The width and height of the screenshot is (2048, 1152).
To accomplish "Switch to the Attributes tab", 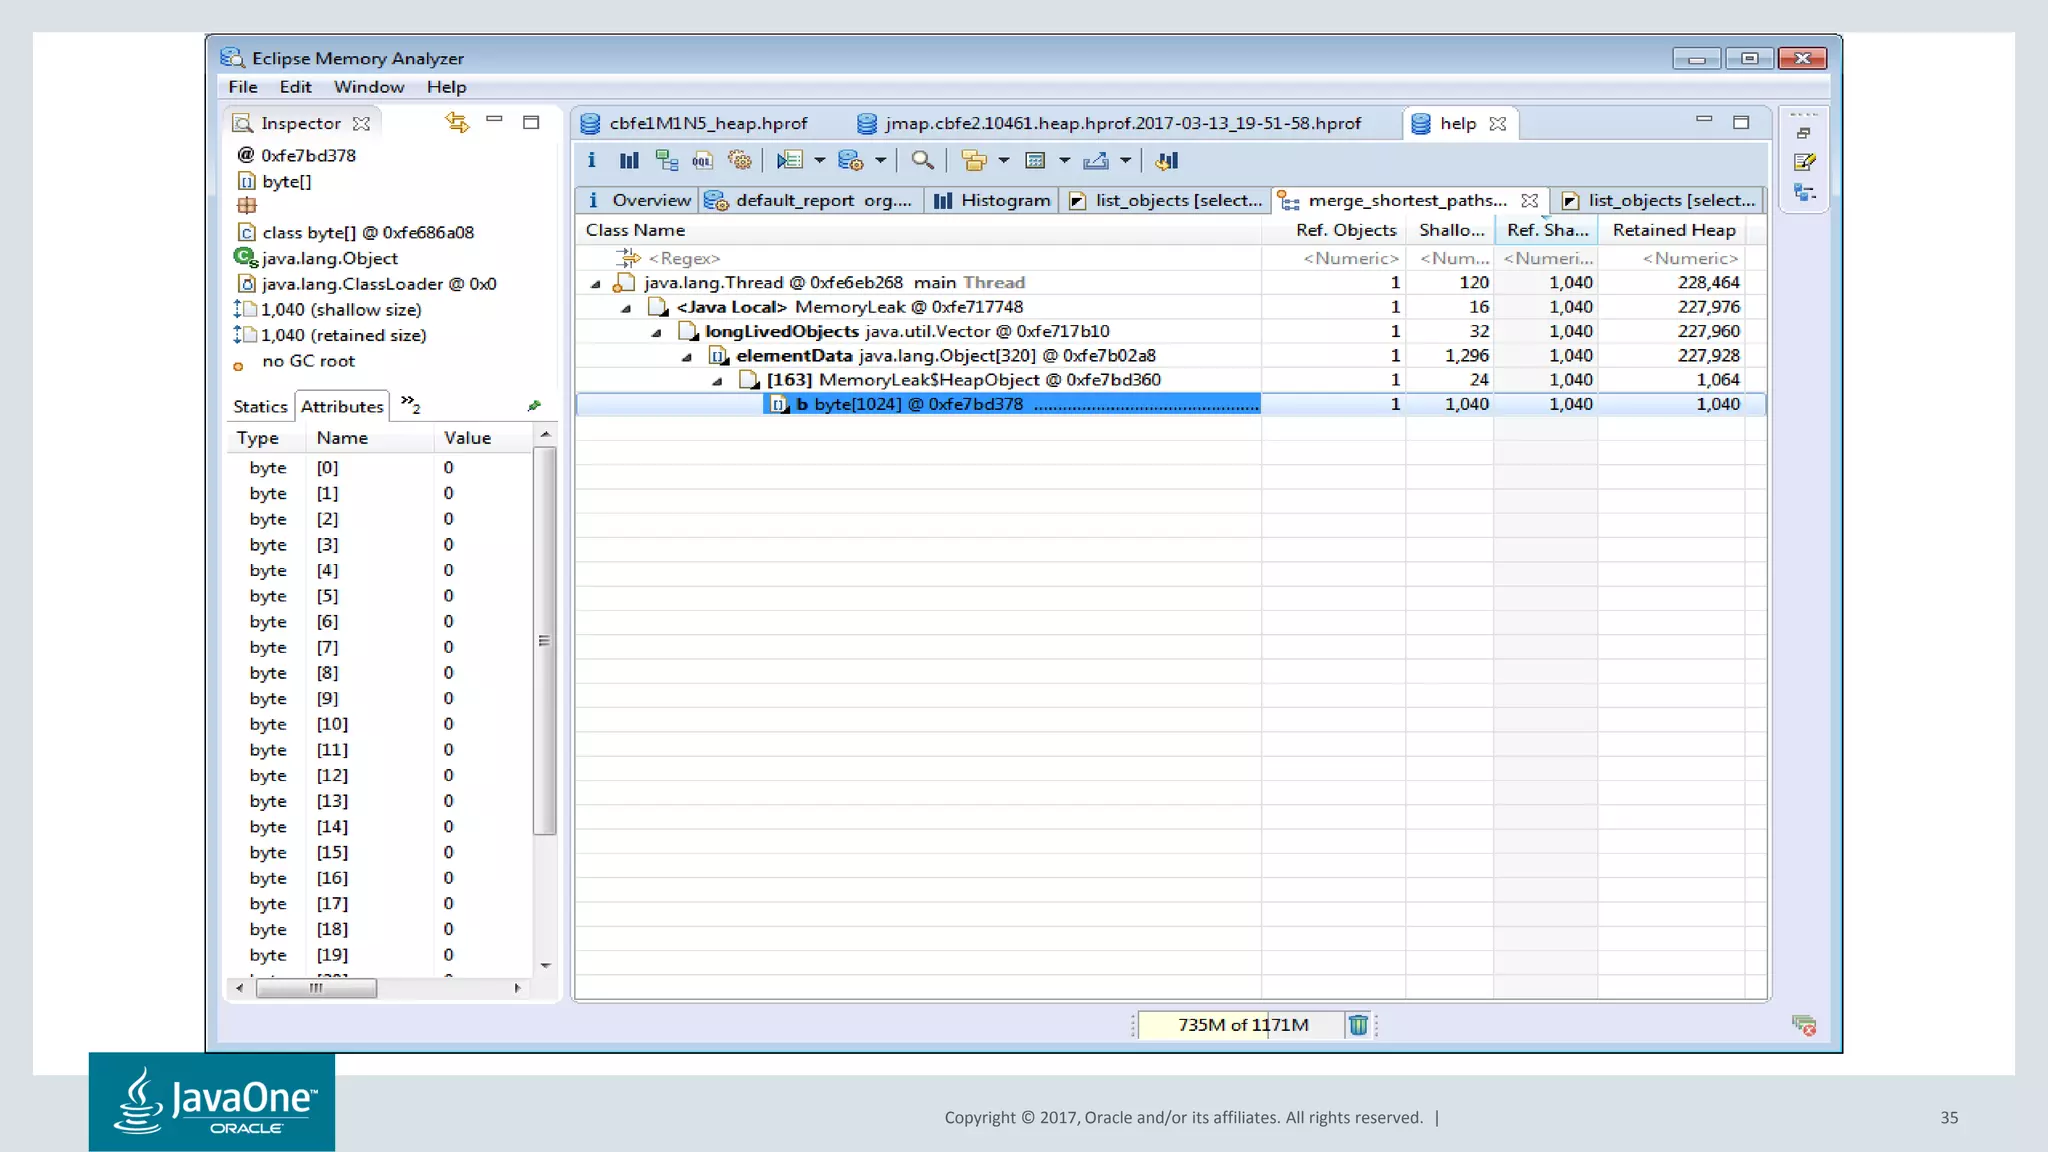I will pos(342,406).
